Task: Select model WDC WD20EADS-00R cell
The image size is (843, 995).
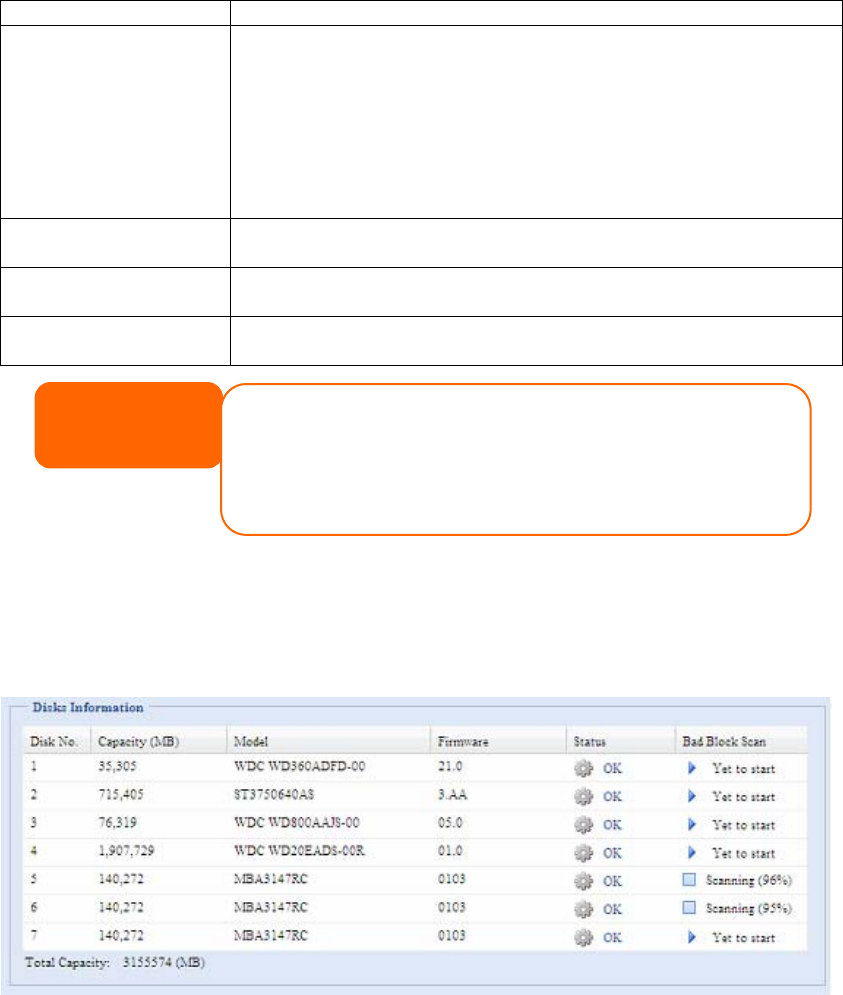Action: click(300, 850)
